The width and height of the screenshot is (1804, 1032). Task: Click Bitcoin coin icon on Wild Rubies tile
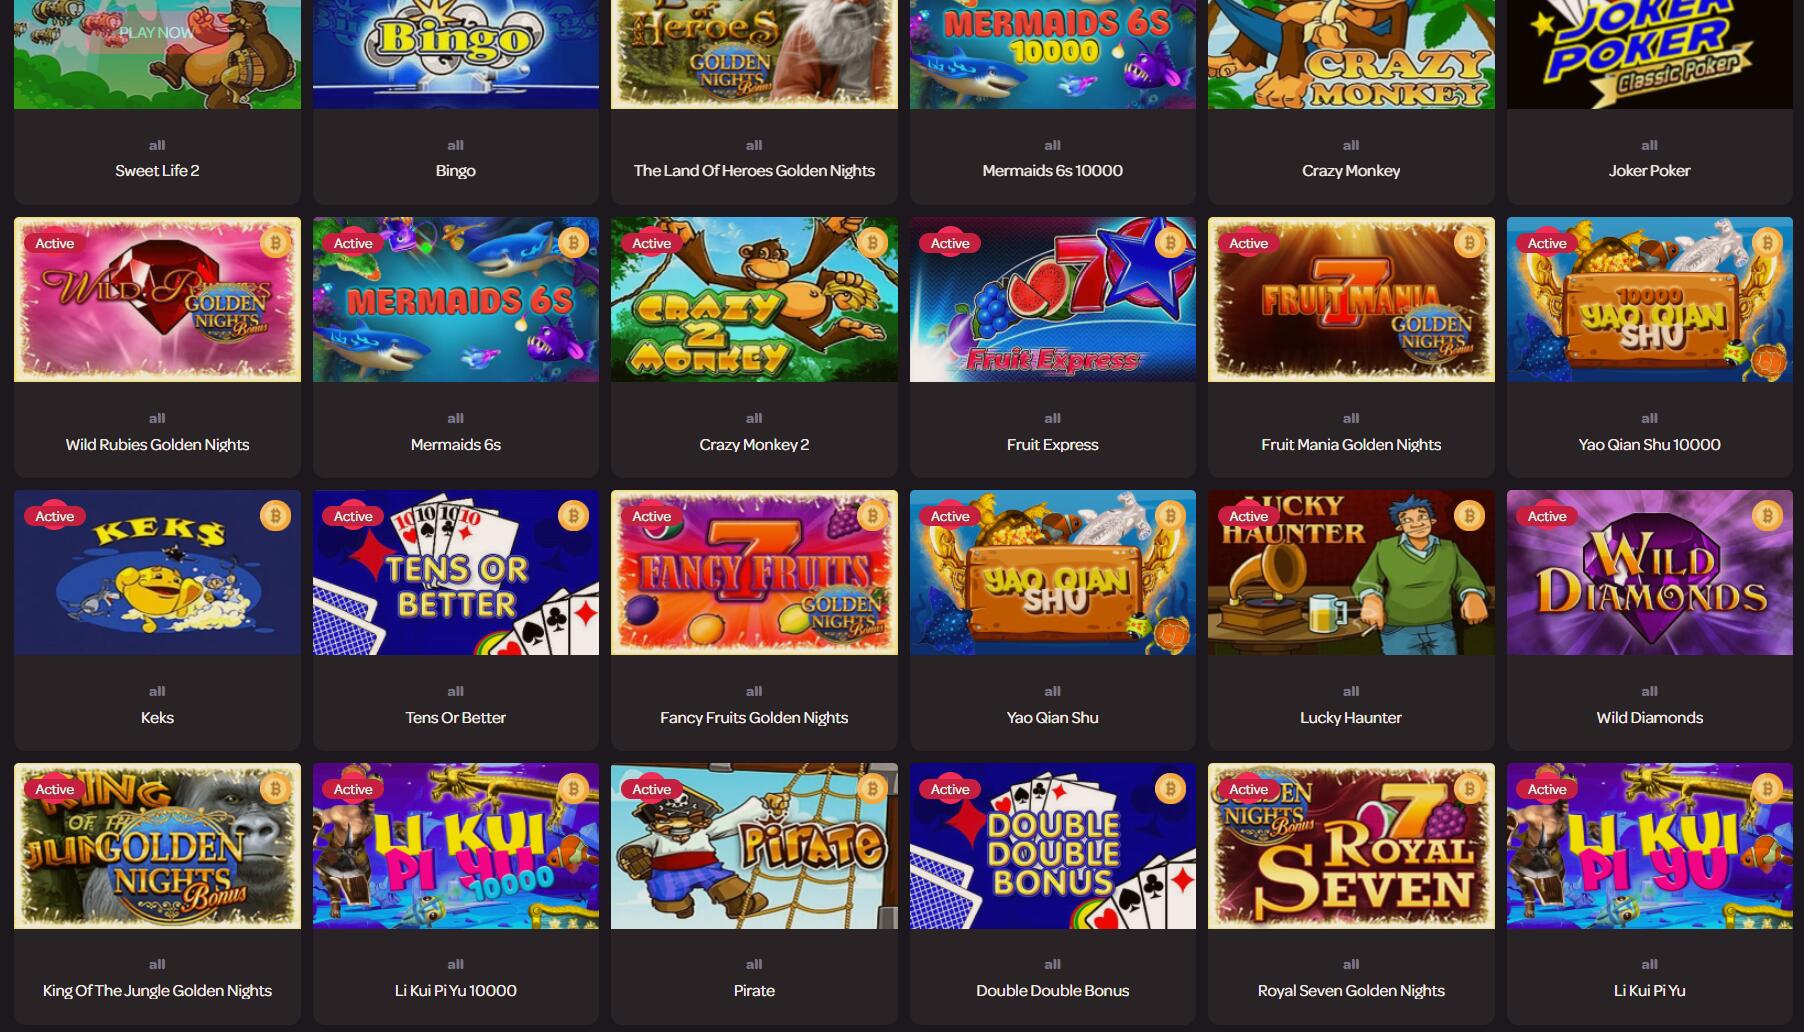click(x=275, y=242)
